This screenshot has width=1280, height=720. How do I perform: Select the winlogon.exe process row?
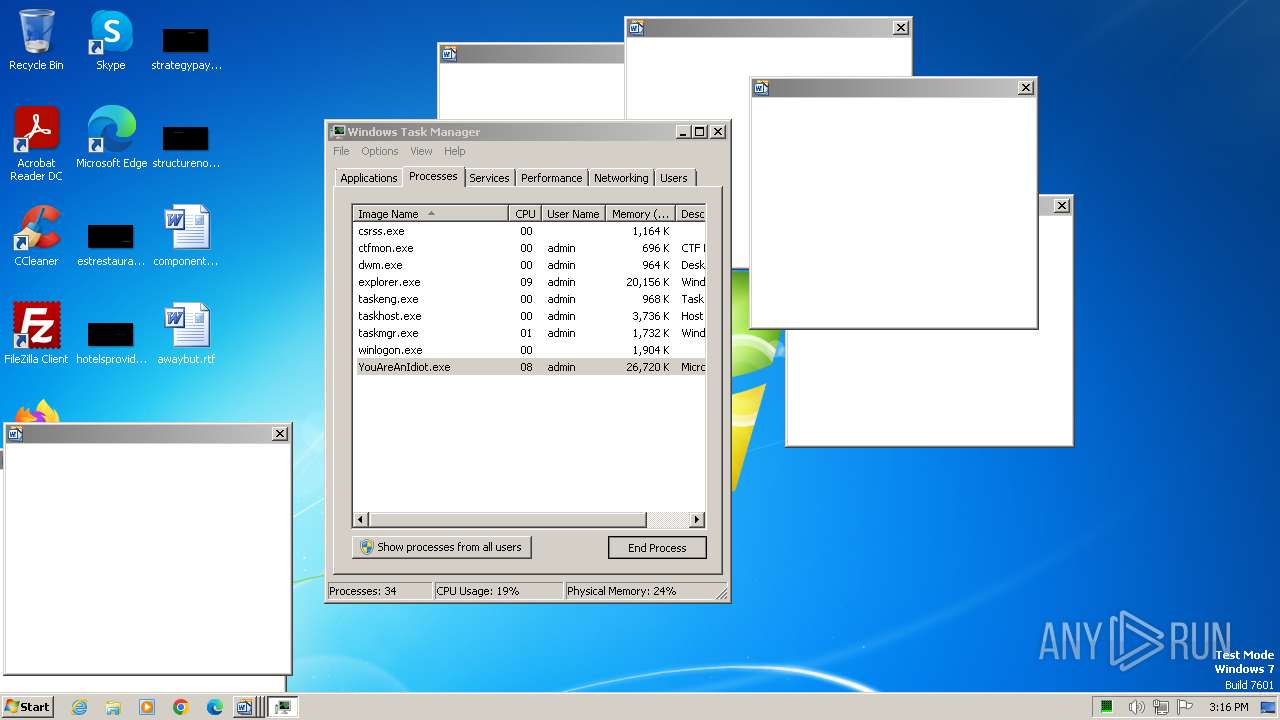click(x=529, y=350)
